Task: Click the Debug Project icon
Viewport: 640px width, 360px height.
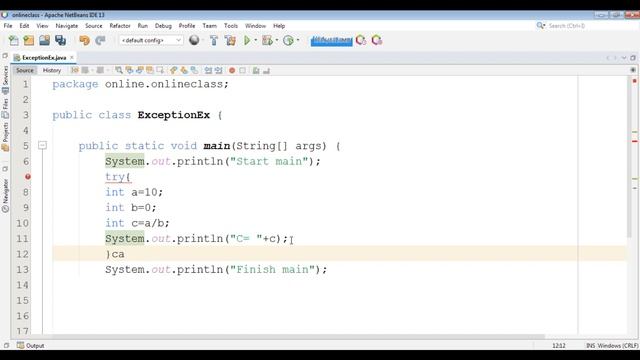Action: [x=267, y=40]
